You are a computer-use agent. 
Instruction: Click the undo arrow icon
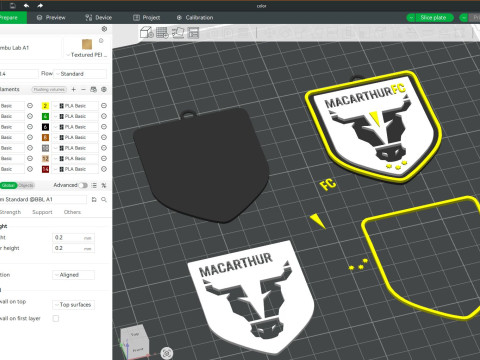coord(26,6)
